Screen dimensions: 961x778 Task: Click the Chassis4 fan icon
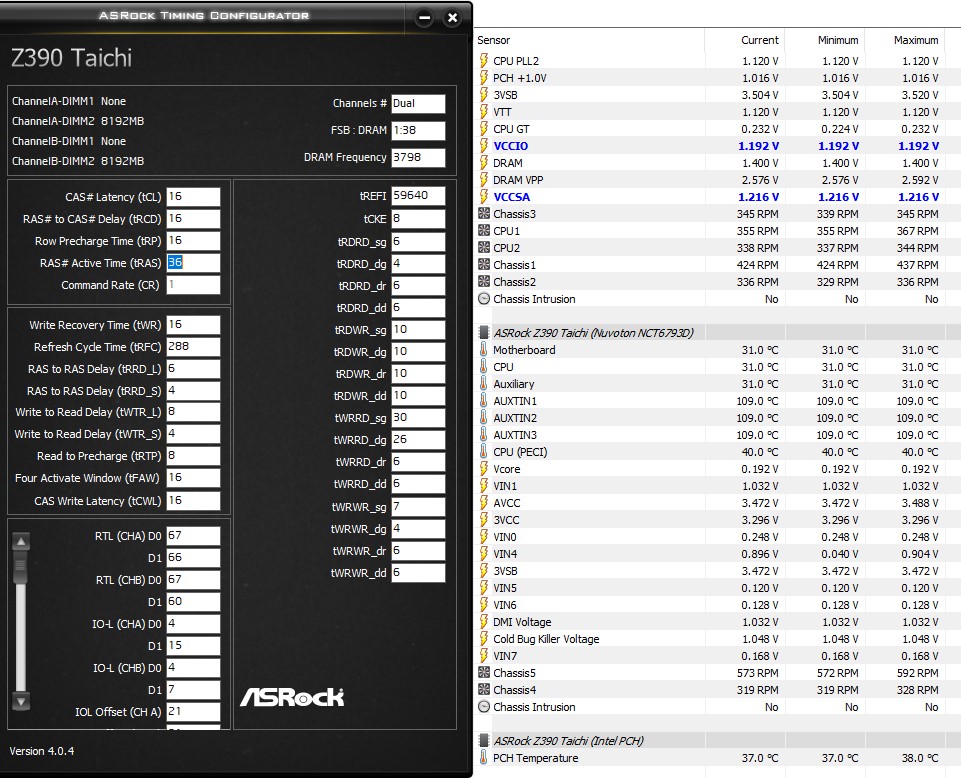point(484,690)
